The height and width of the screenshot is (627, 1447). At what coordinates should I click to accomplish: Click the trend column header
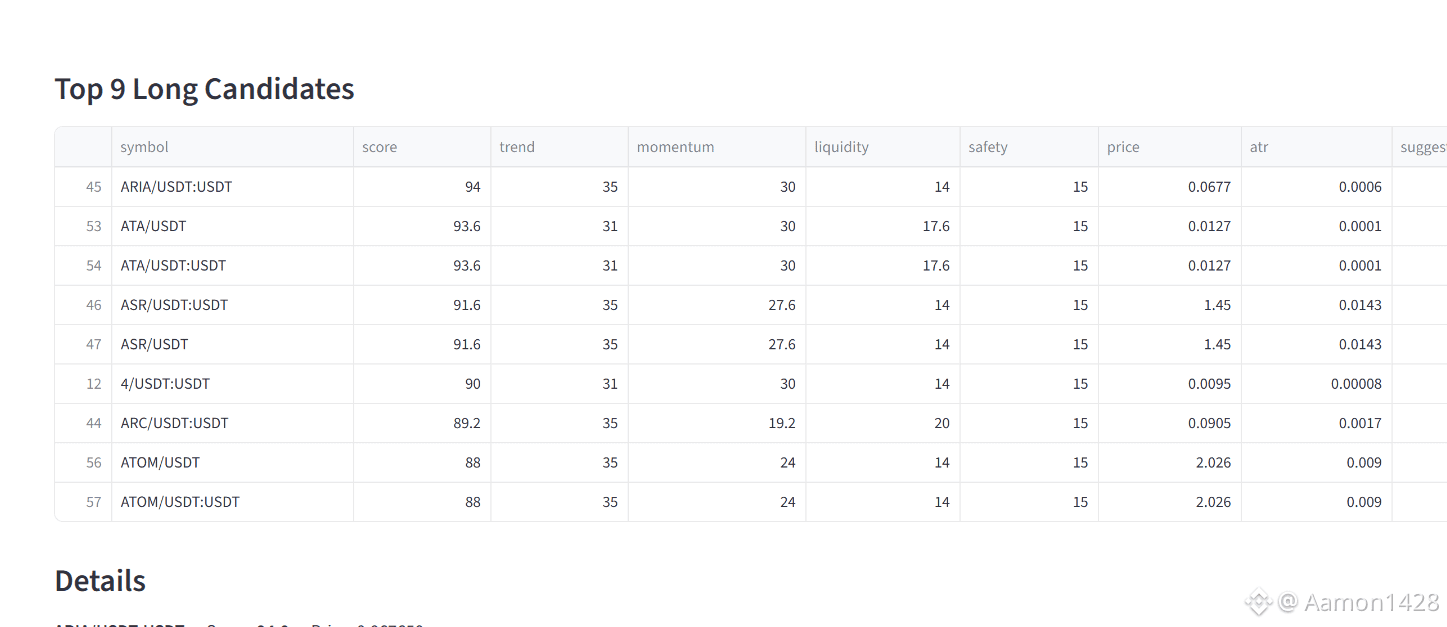[x=517, y=147]
